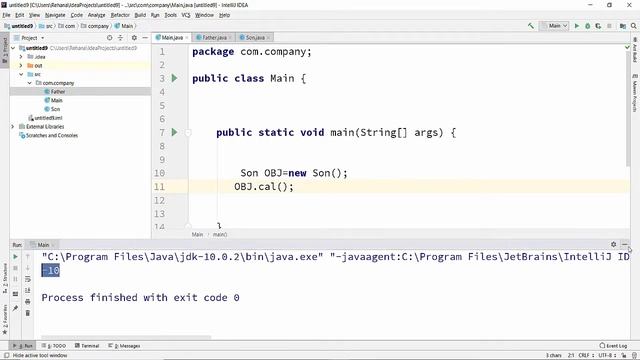Open the Messages tool window
The height and width of the screenshot is (360, 640).
tap(124, 346)
